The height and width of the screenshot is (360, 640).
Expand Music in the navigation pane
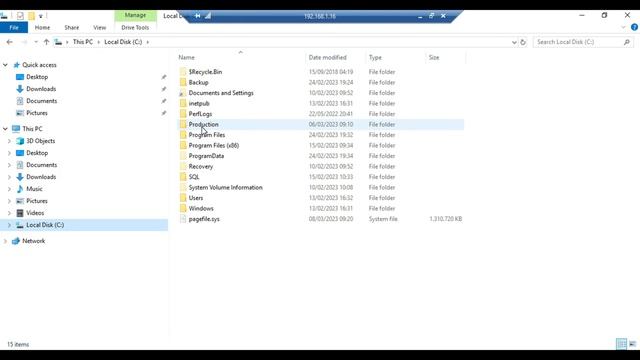pos(9,189)
